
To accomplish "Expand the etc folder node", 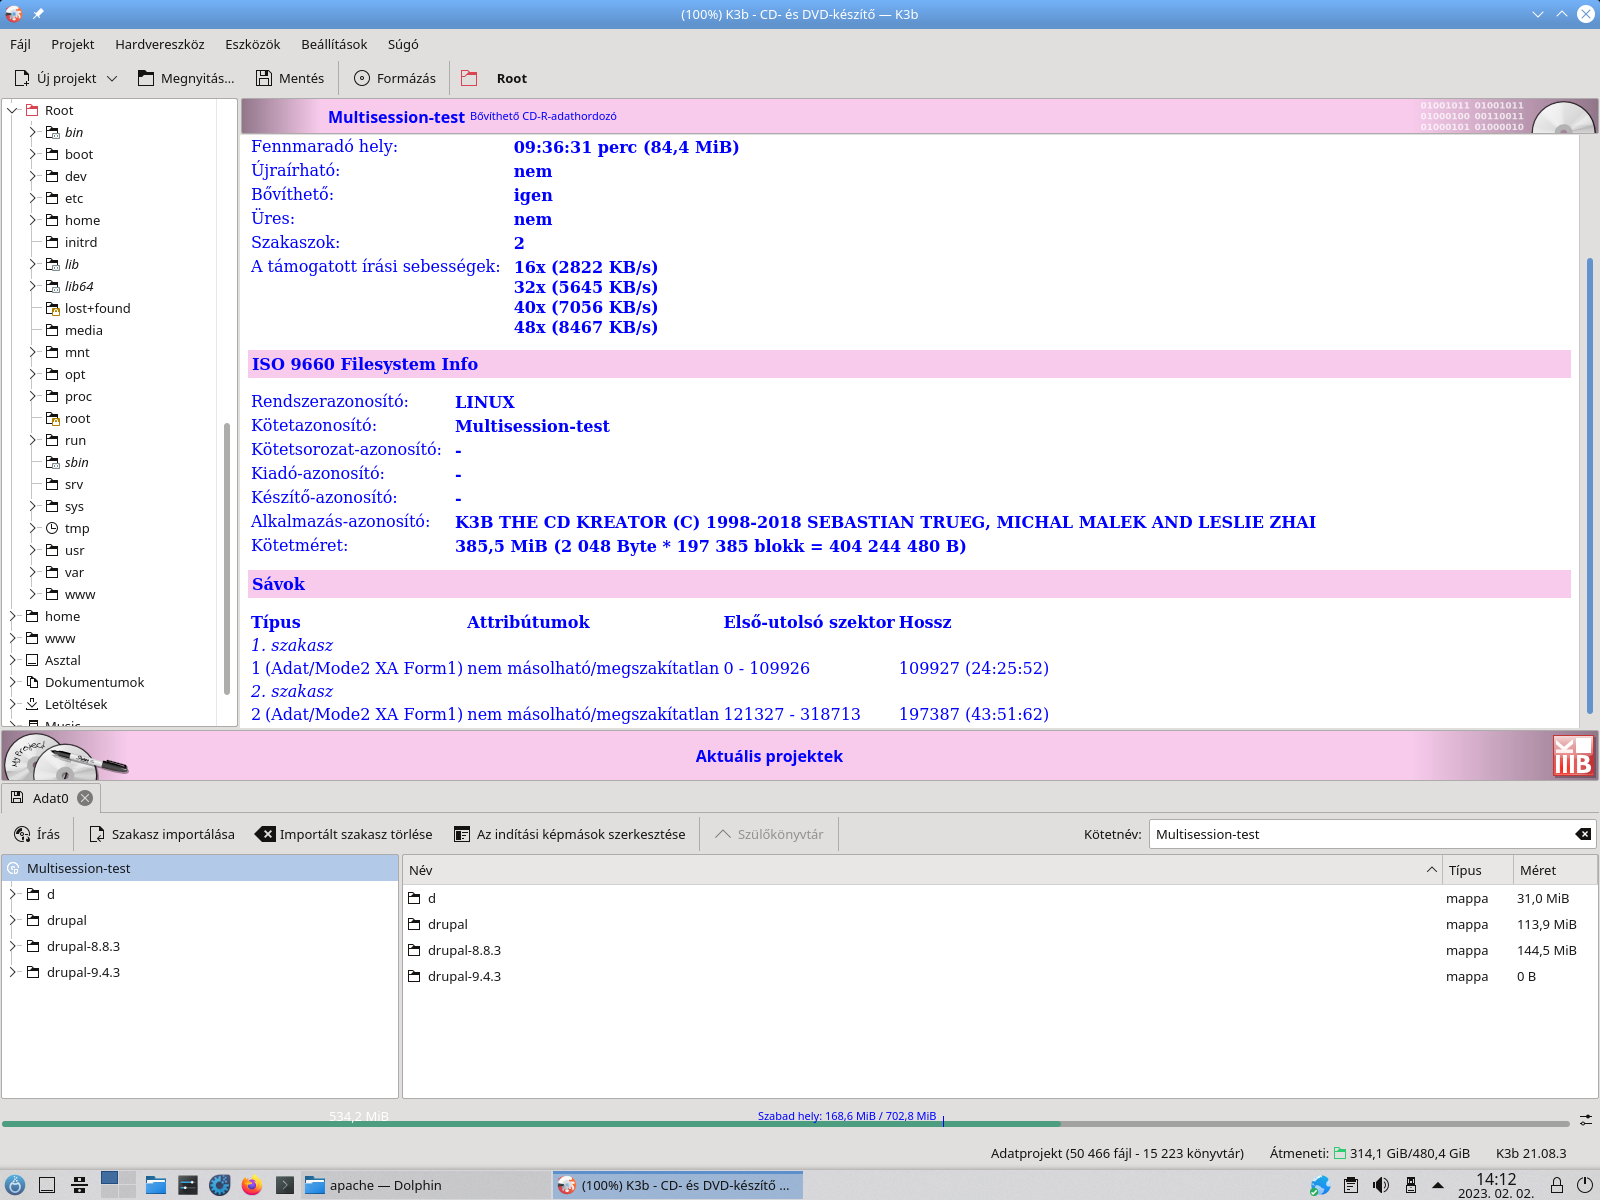I will click(x=32, y=198).
